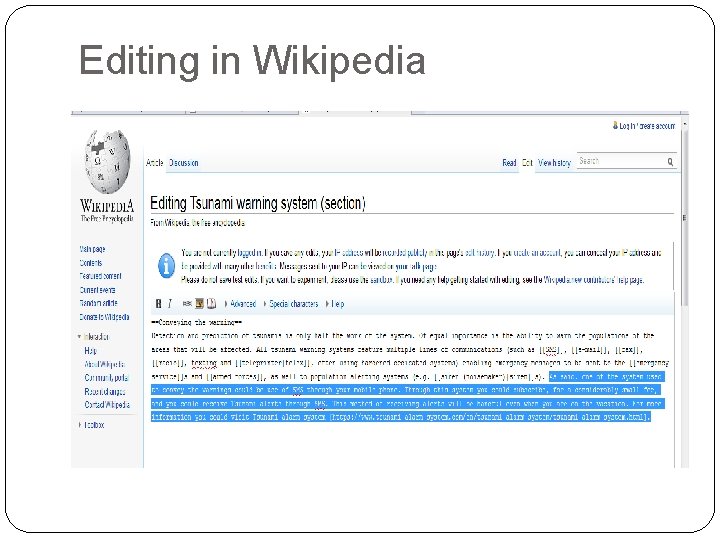720x540 pixels.
Task: Click the search magnifier icon
Action: [x=670, y=162]
